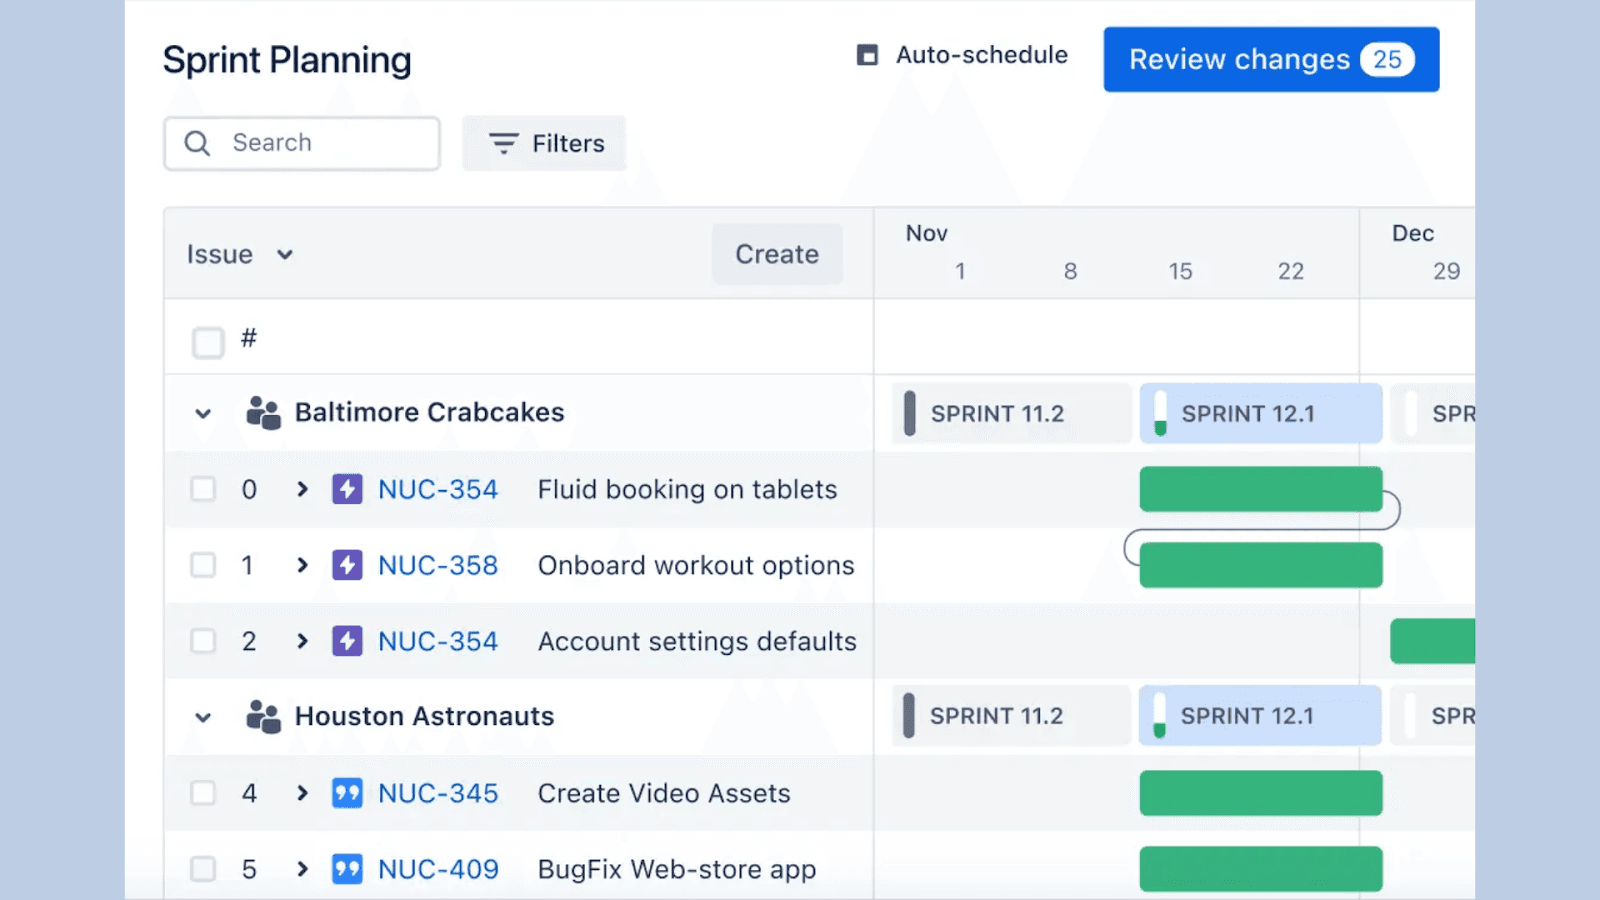The width and height of the screenshot is (1600, 900).
Task: Click the Houston Astronauts team icon
Action: (263, 716)
